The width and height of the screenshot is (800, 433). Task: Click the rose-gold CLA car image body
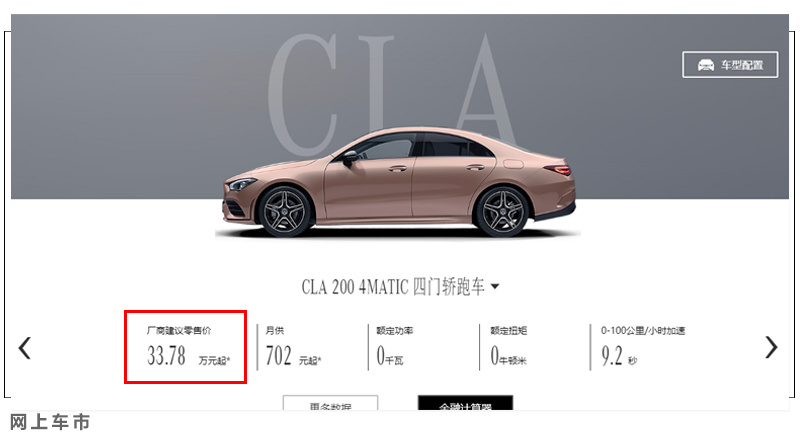[399, 182]
